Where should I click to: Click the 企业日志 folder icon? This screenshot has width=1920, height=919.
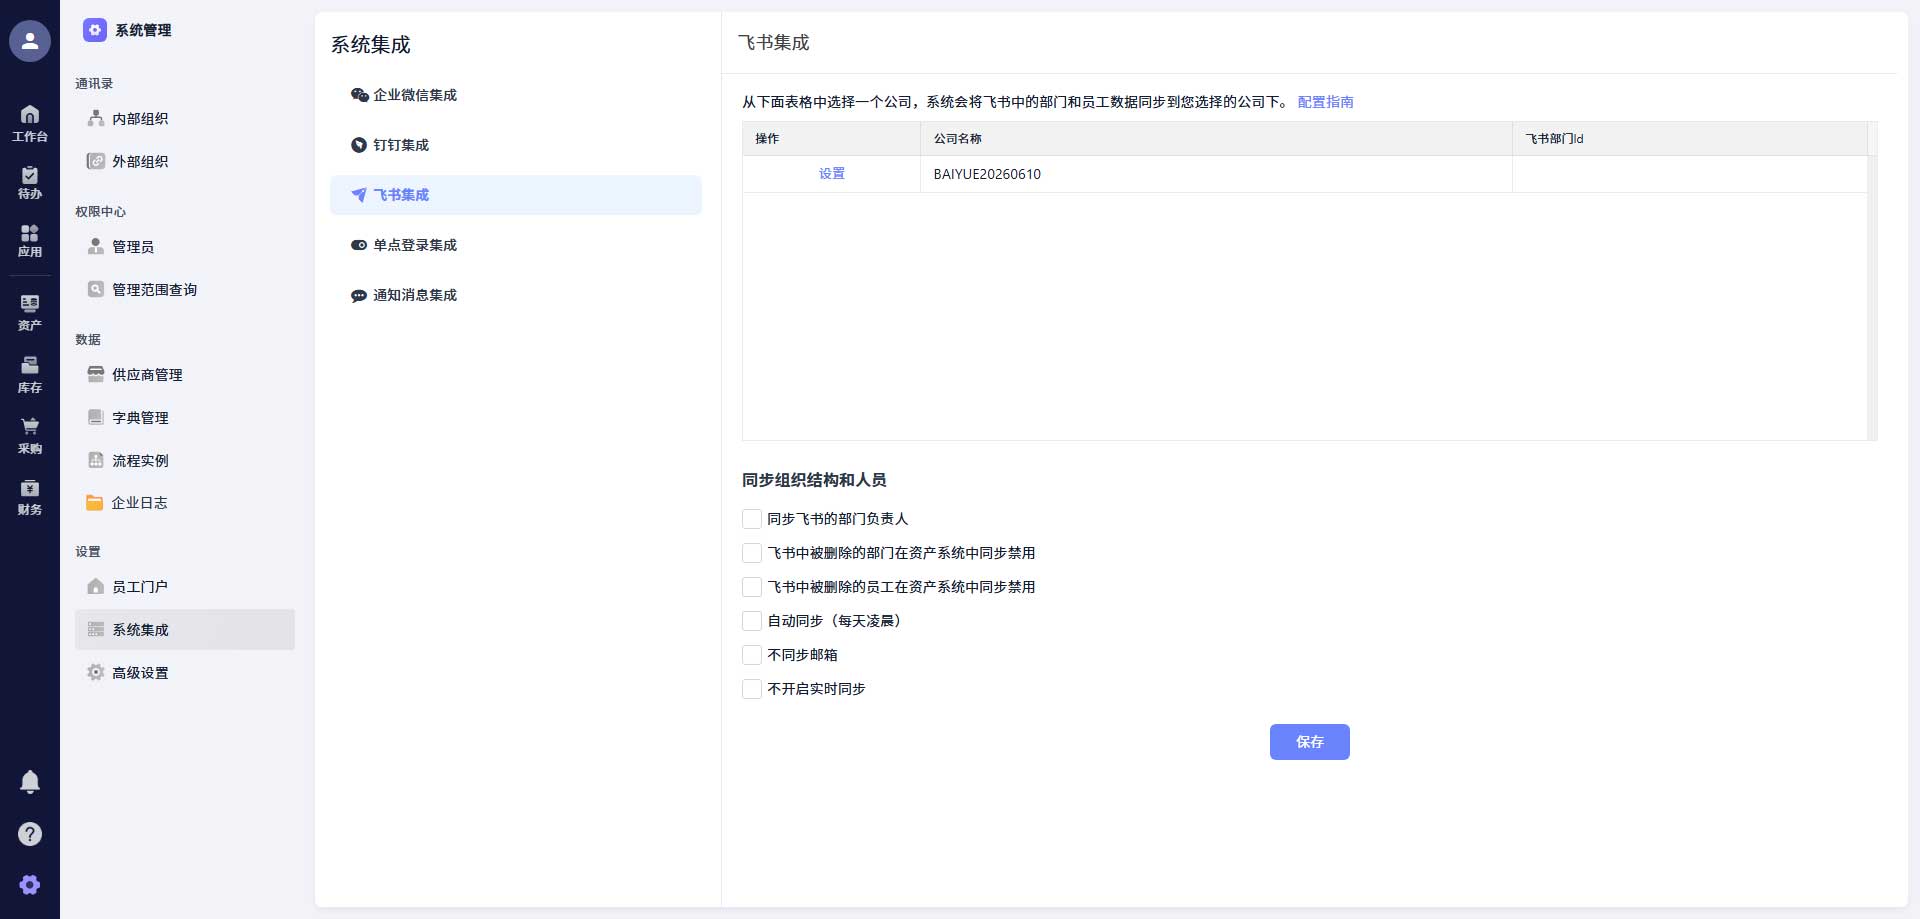coord(95,502)
